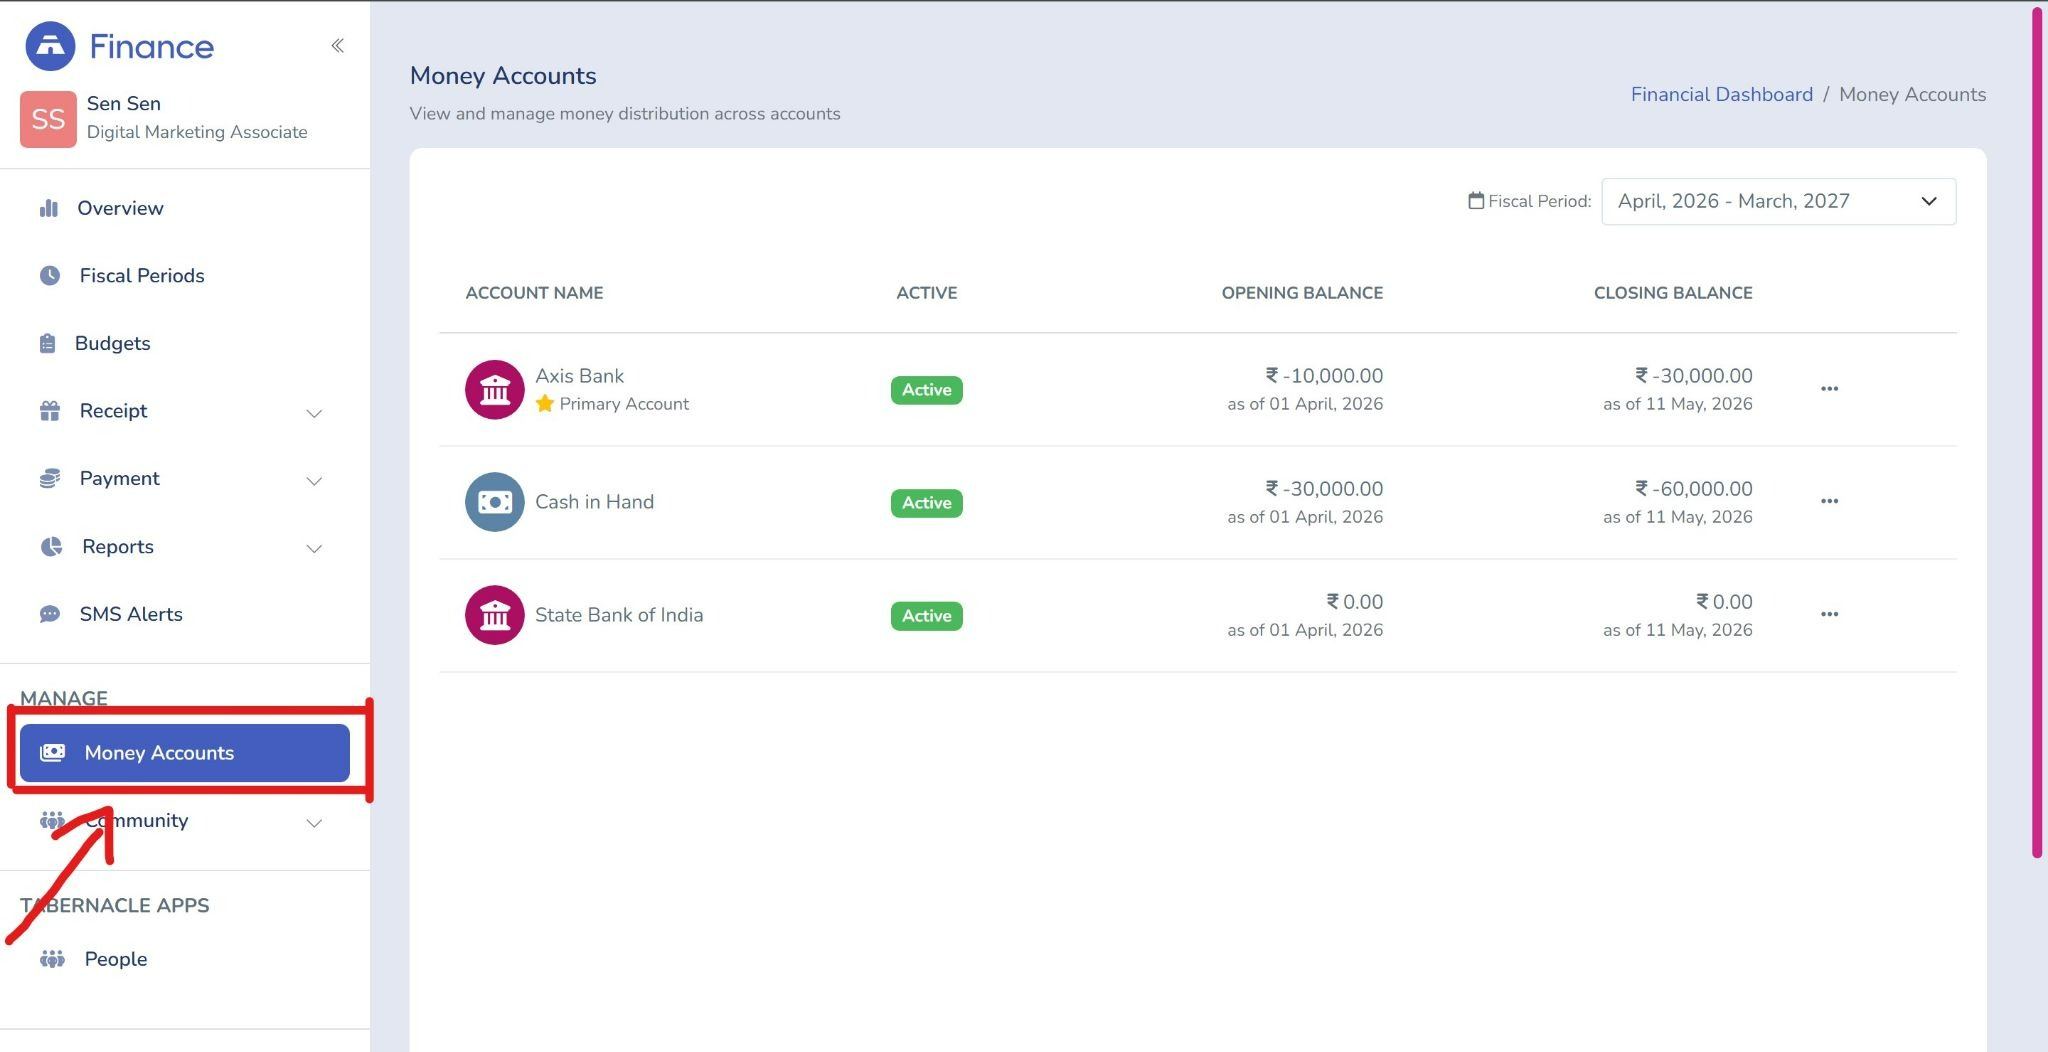Open more options for Cash in Hand row

pos(1829,502)
